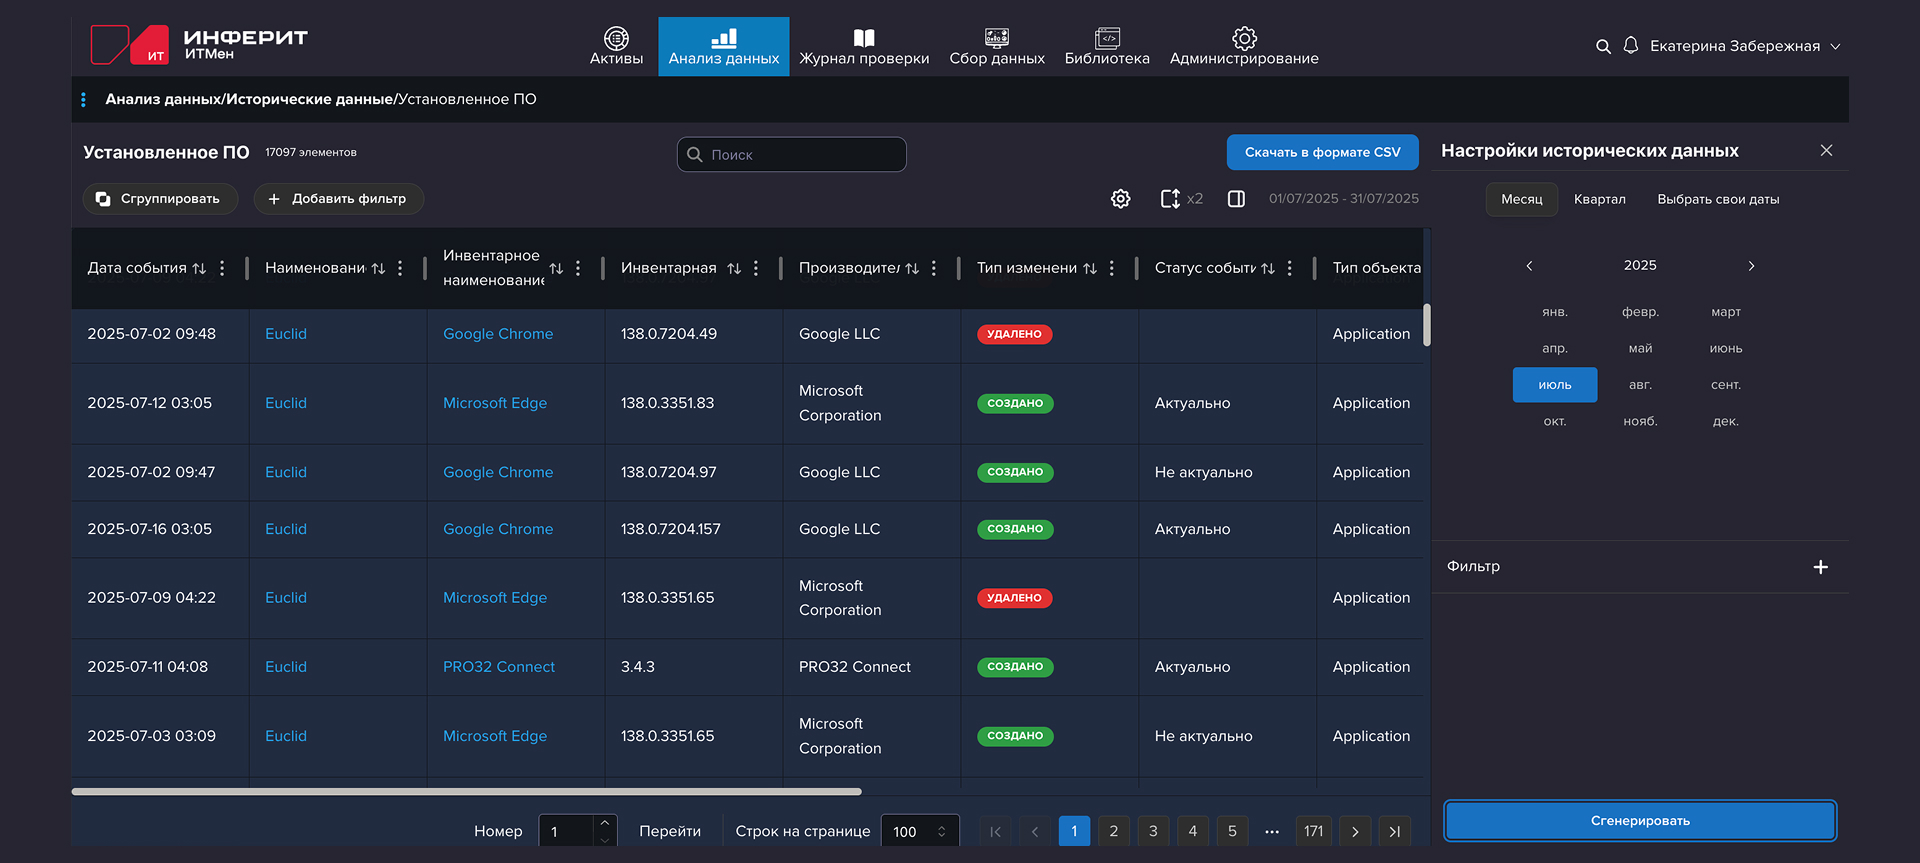Select month февр.
Image resolution: width=1920 pixels, height=863 pixels.
[1640, 312]
